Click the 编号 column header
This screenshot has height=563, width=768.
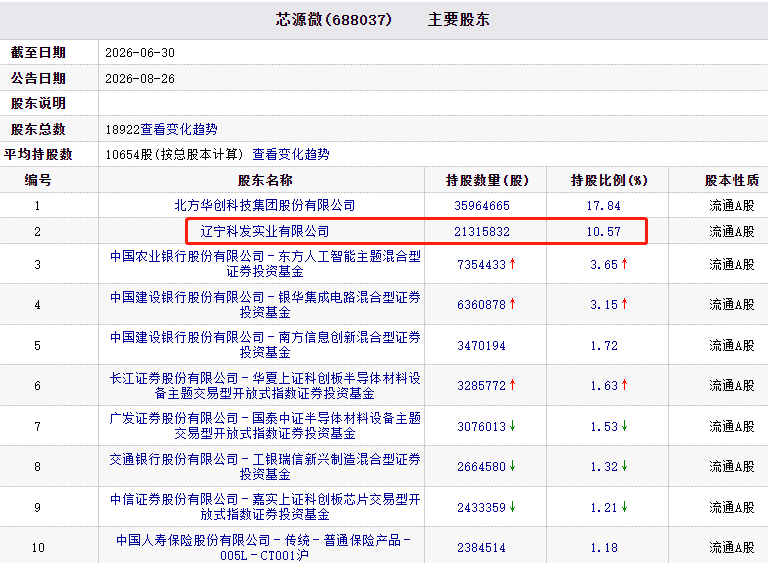38,180
